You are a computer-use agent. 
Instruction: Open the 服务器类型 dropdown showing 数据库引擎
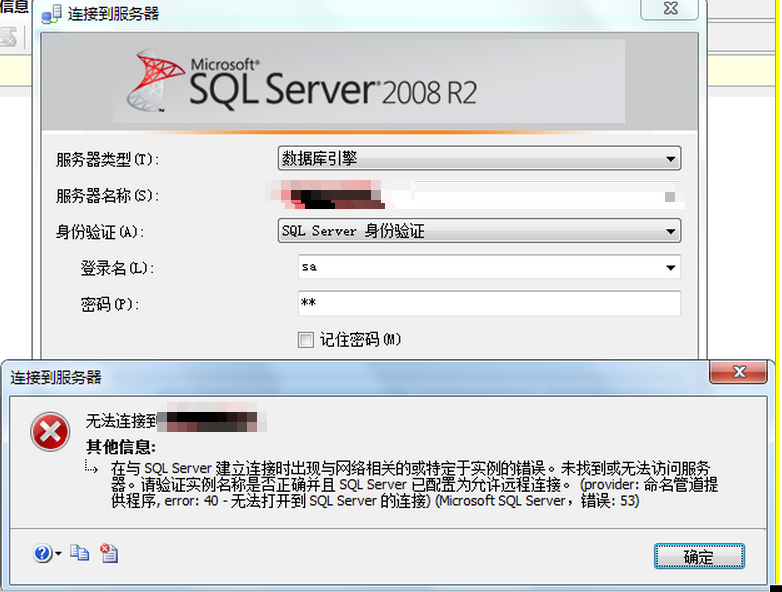click(479, 159)
